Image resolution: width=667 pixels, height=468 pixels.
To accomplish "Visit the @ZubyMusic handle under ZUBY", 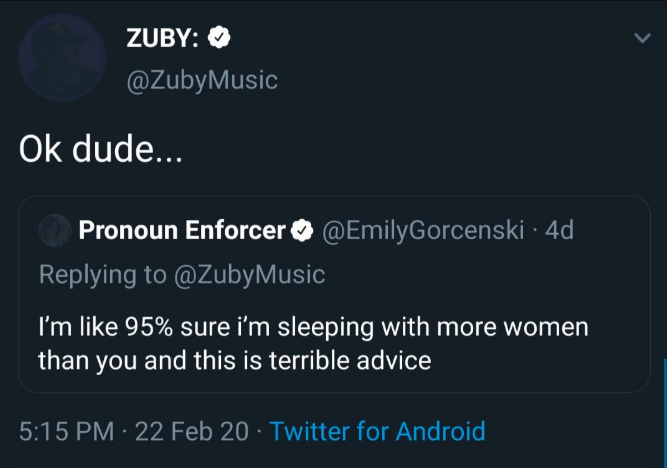I will pyautogui.click(x=201, y=81).
